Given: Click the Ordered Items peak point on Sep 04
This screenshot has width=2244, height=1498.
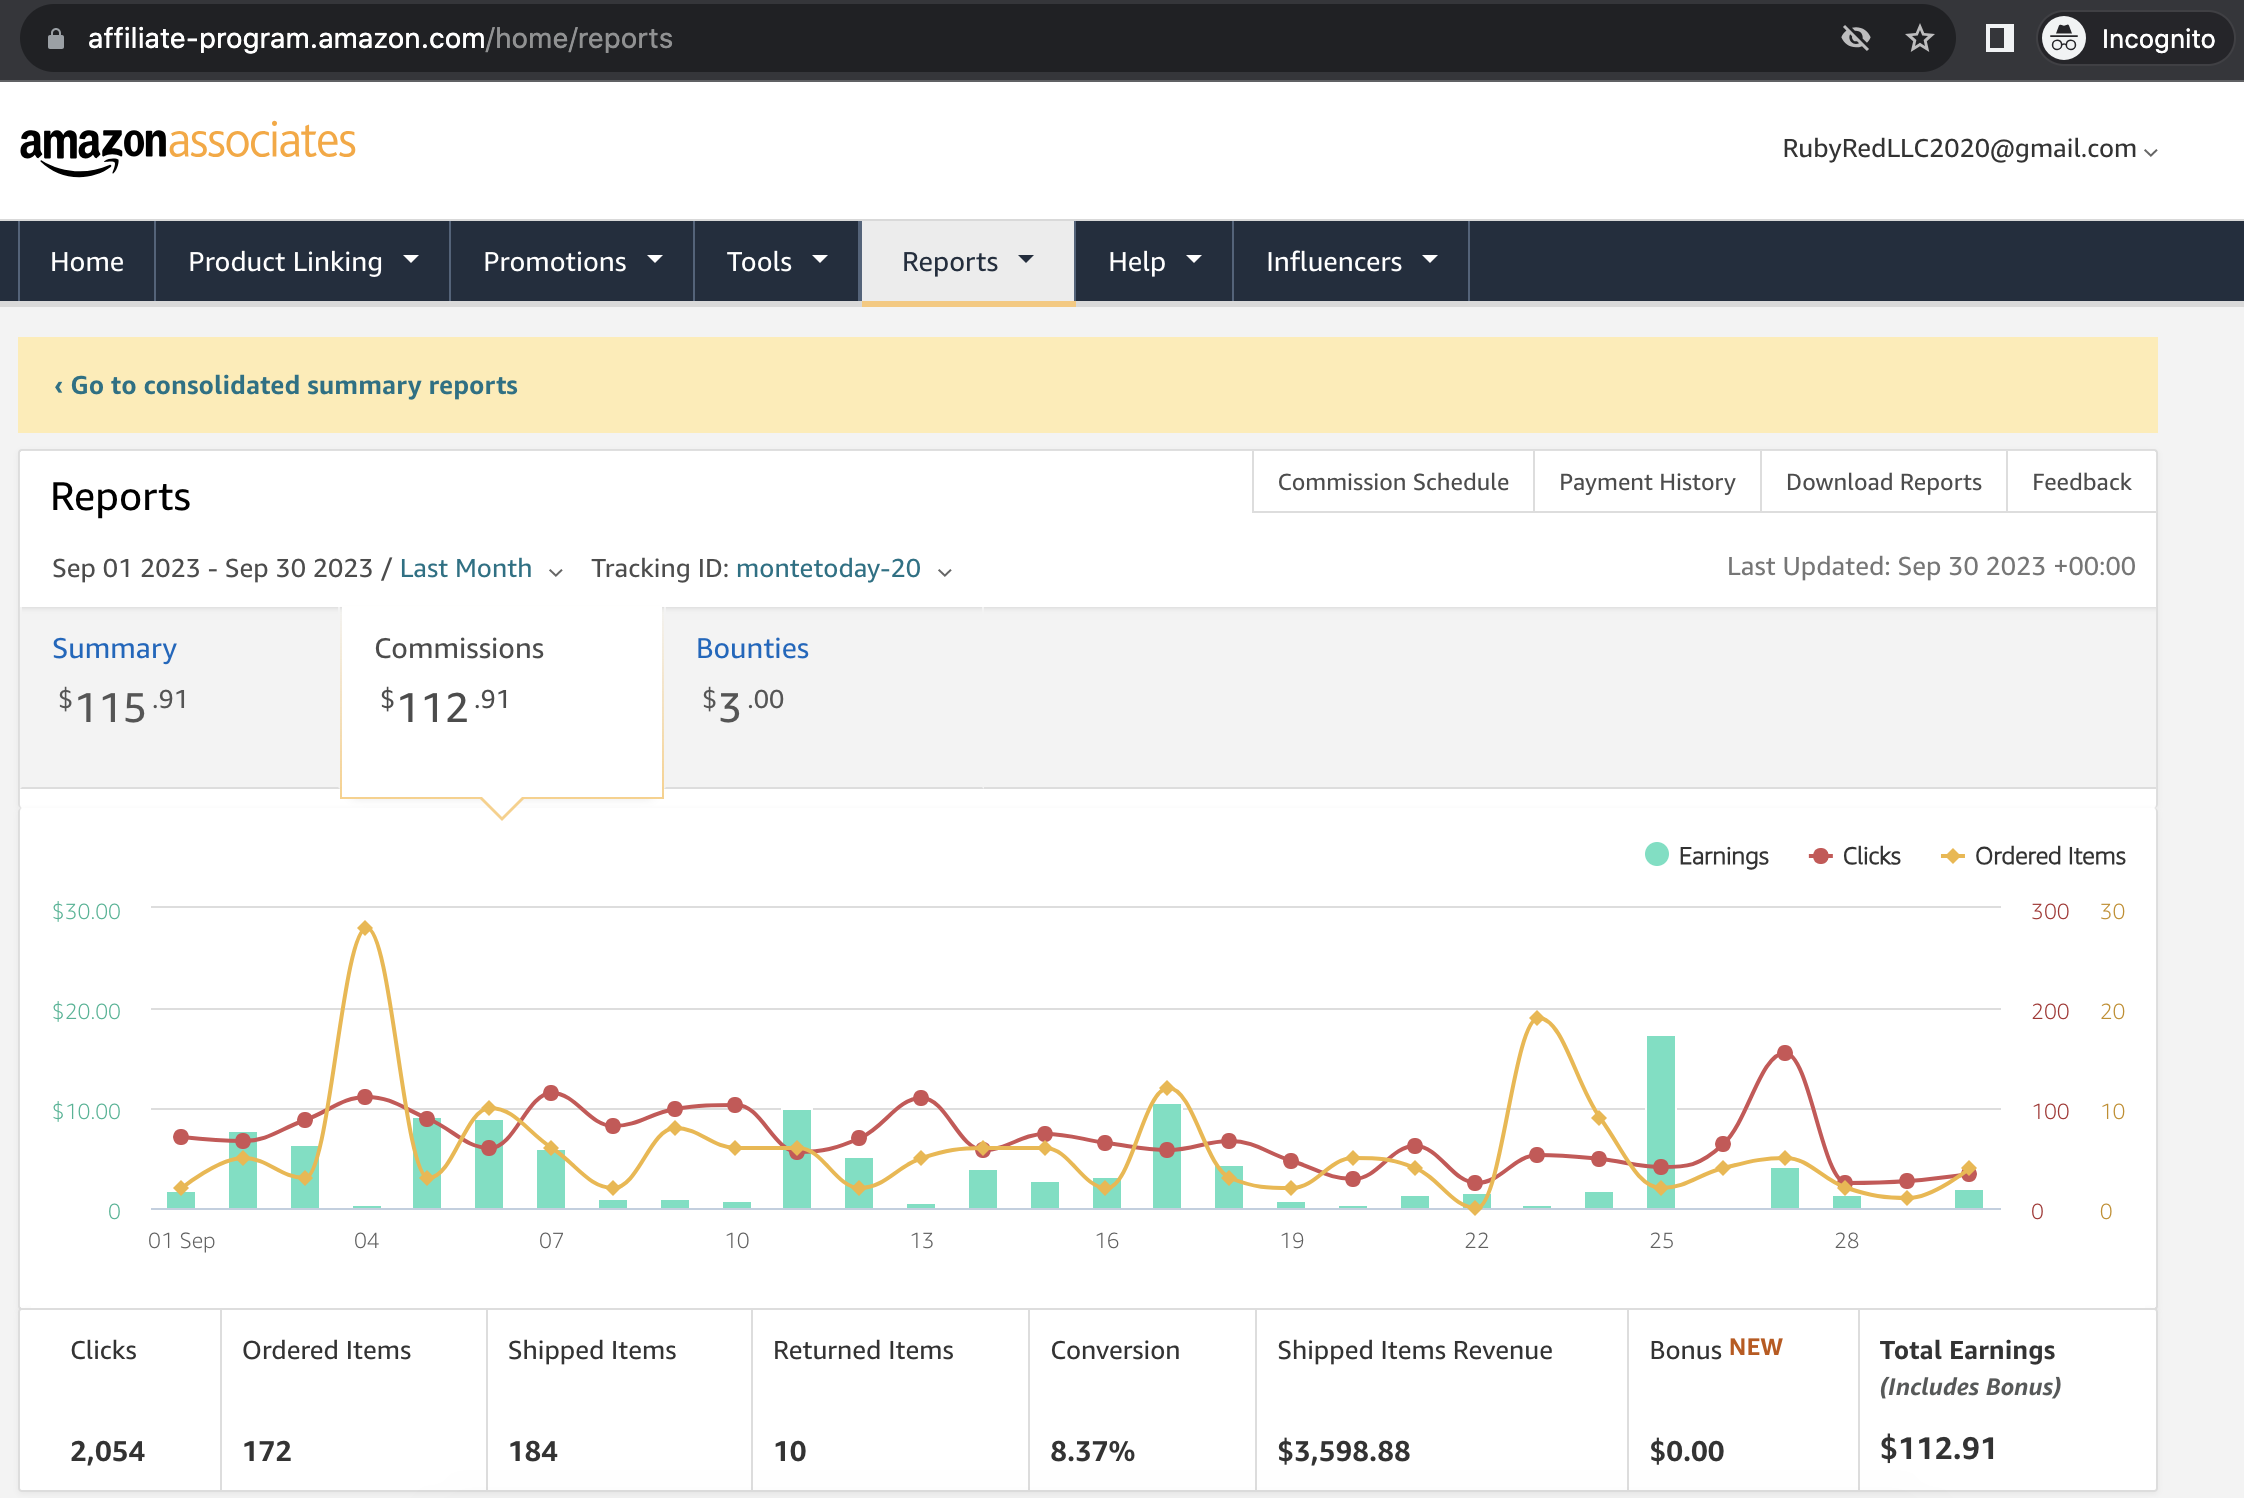Looking at the screenshot, I should click(365, 928).
